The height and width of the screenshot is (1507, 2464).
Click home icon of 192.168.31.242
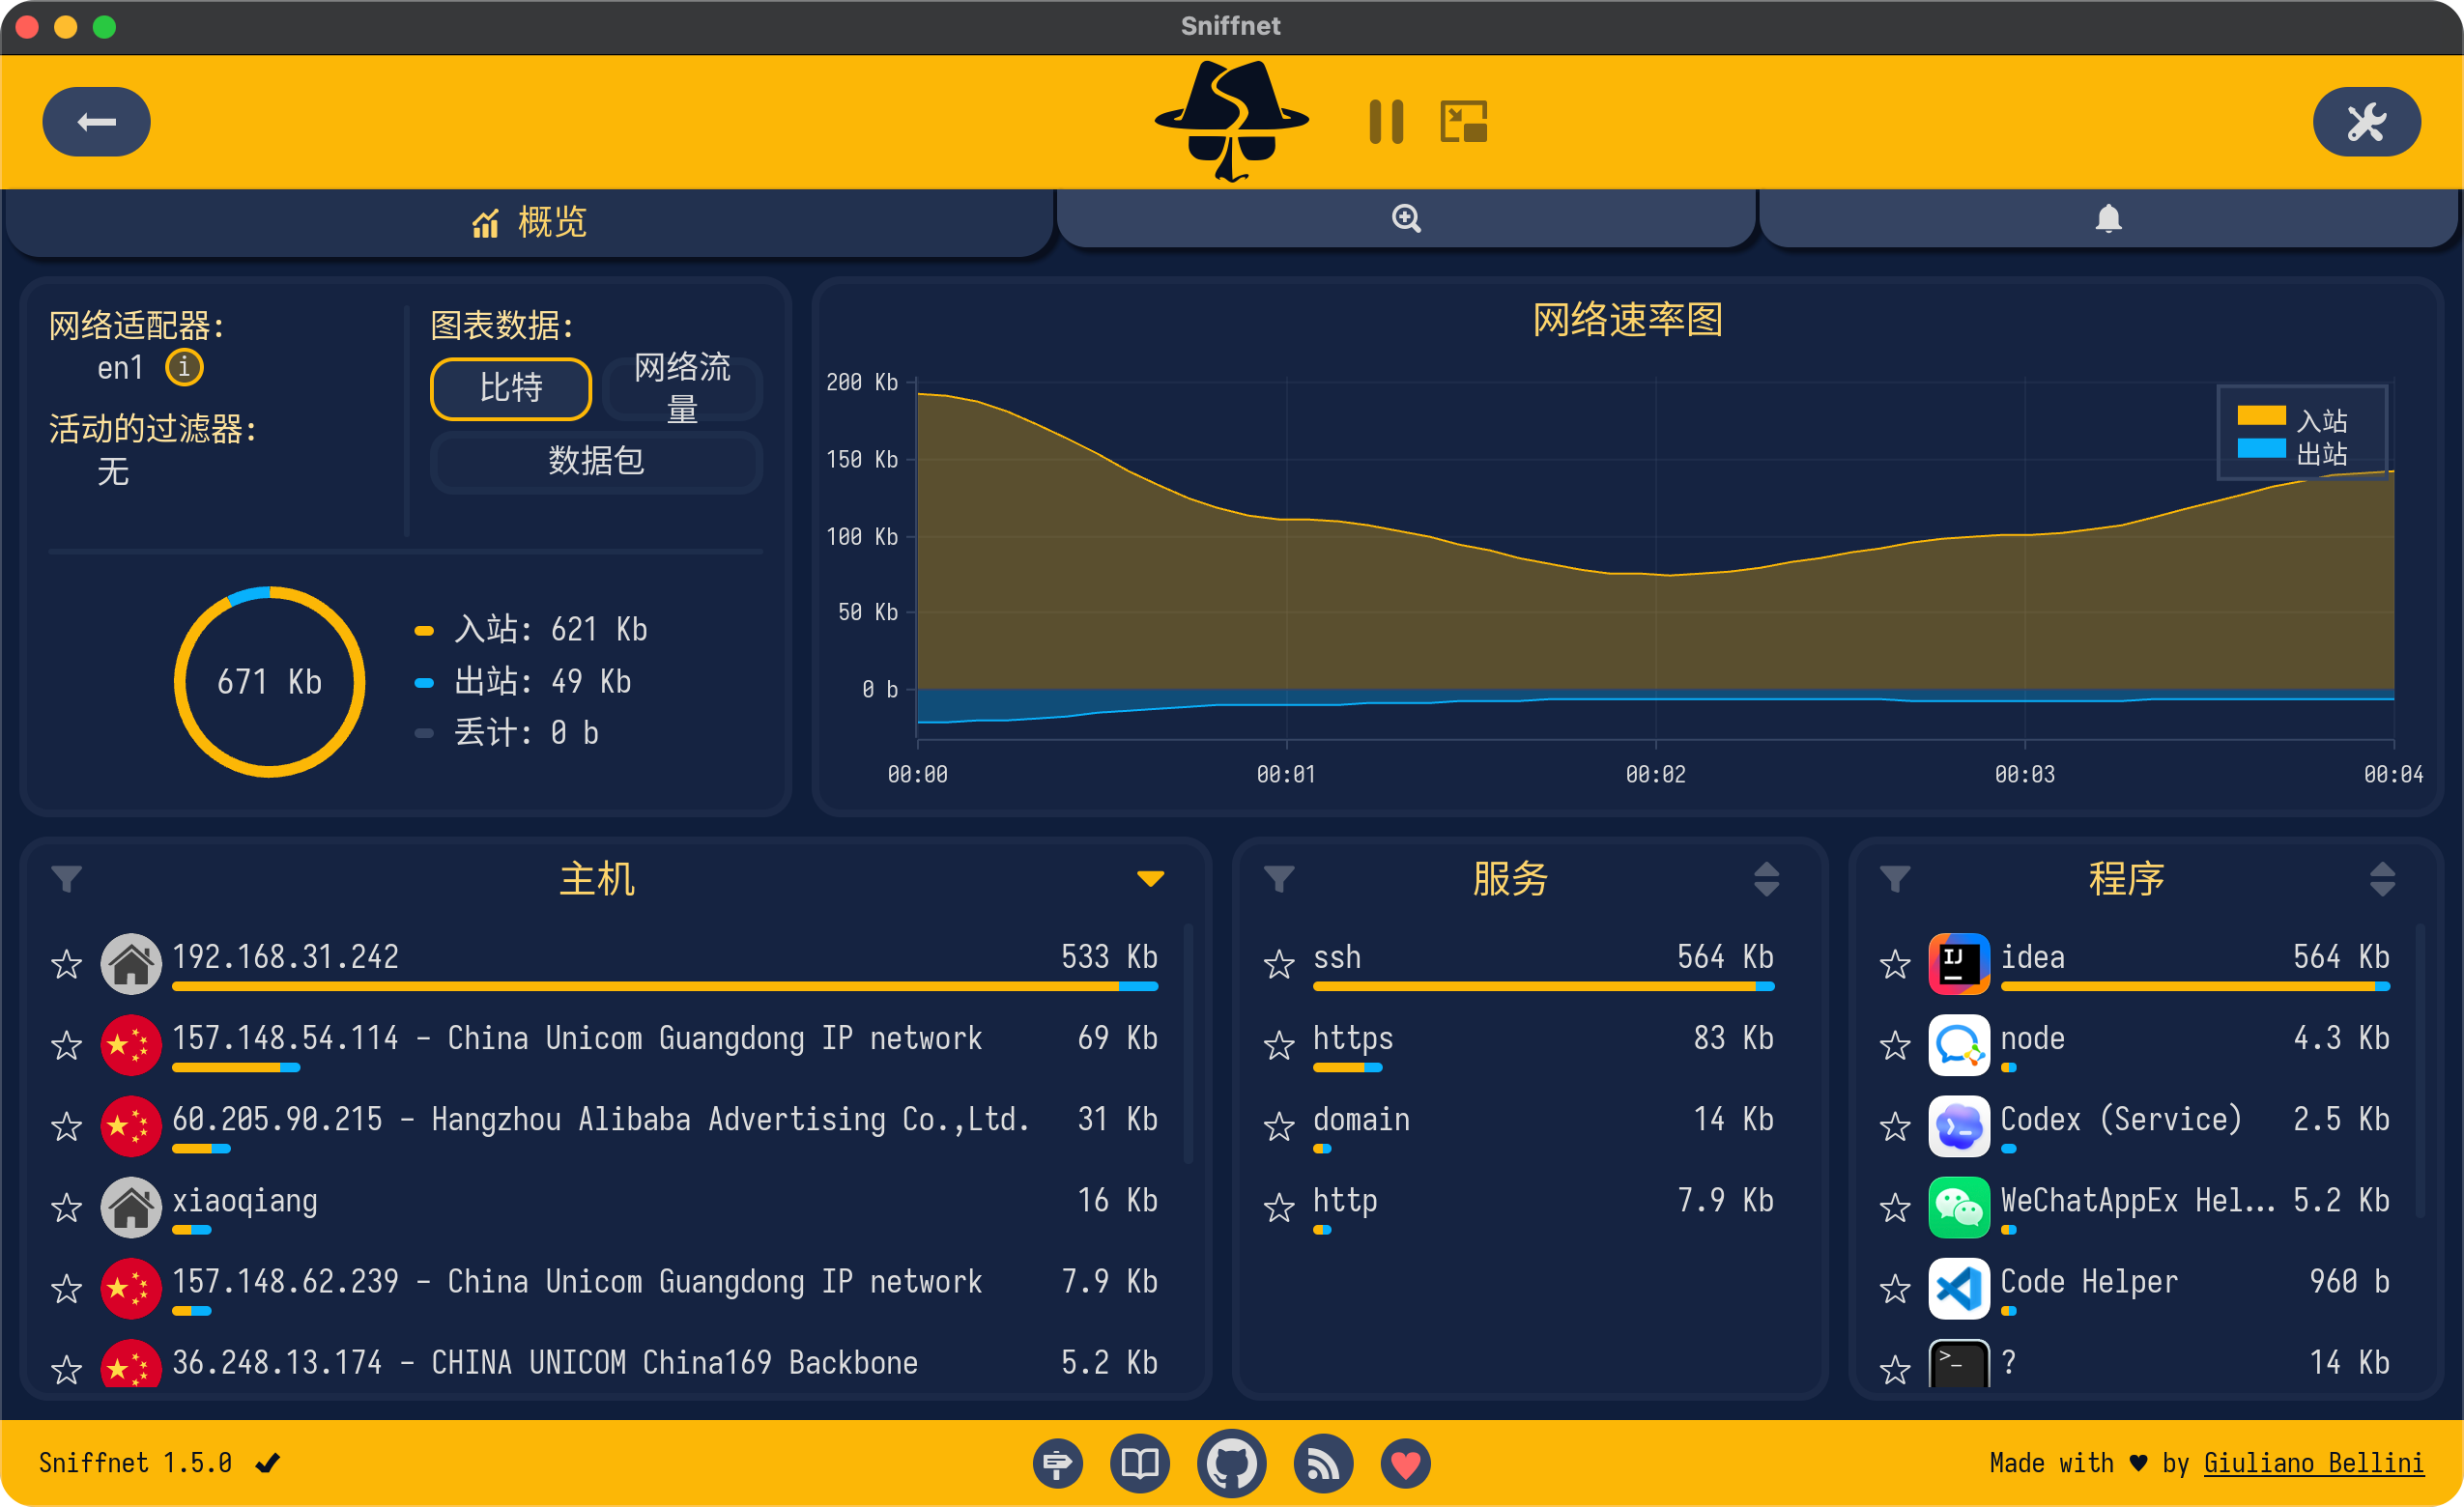(x=131, y=964)
